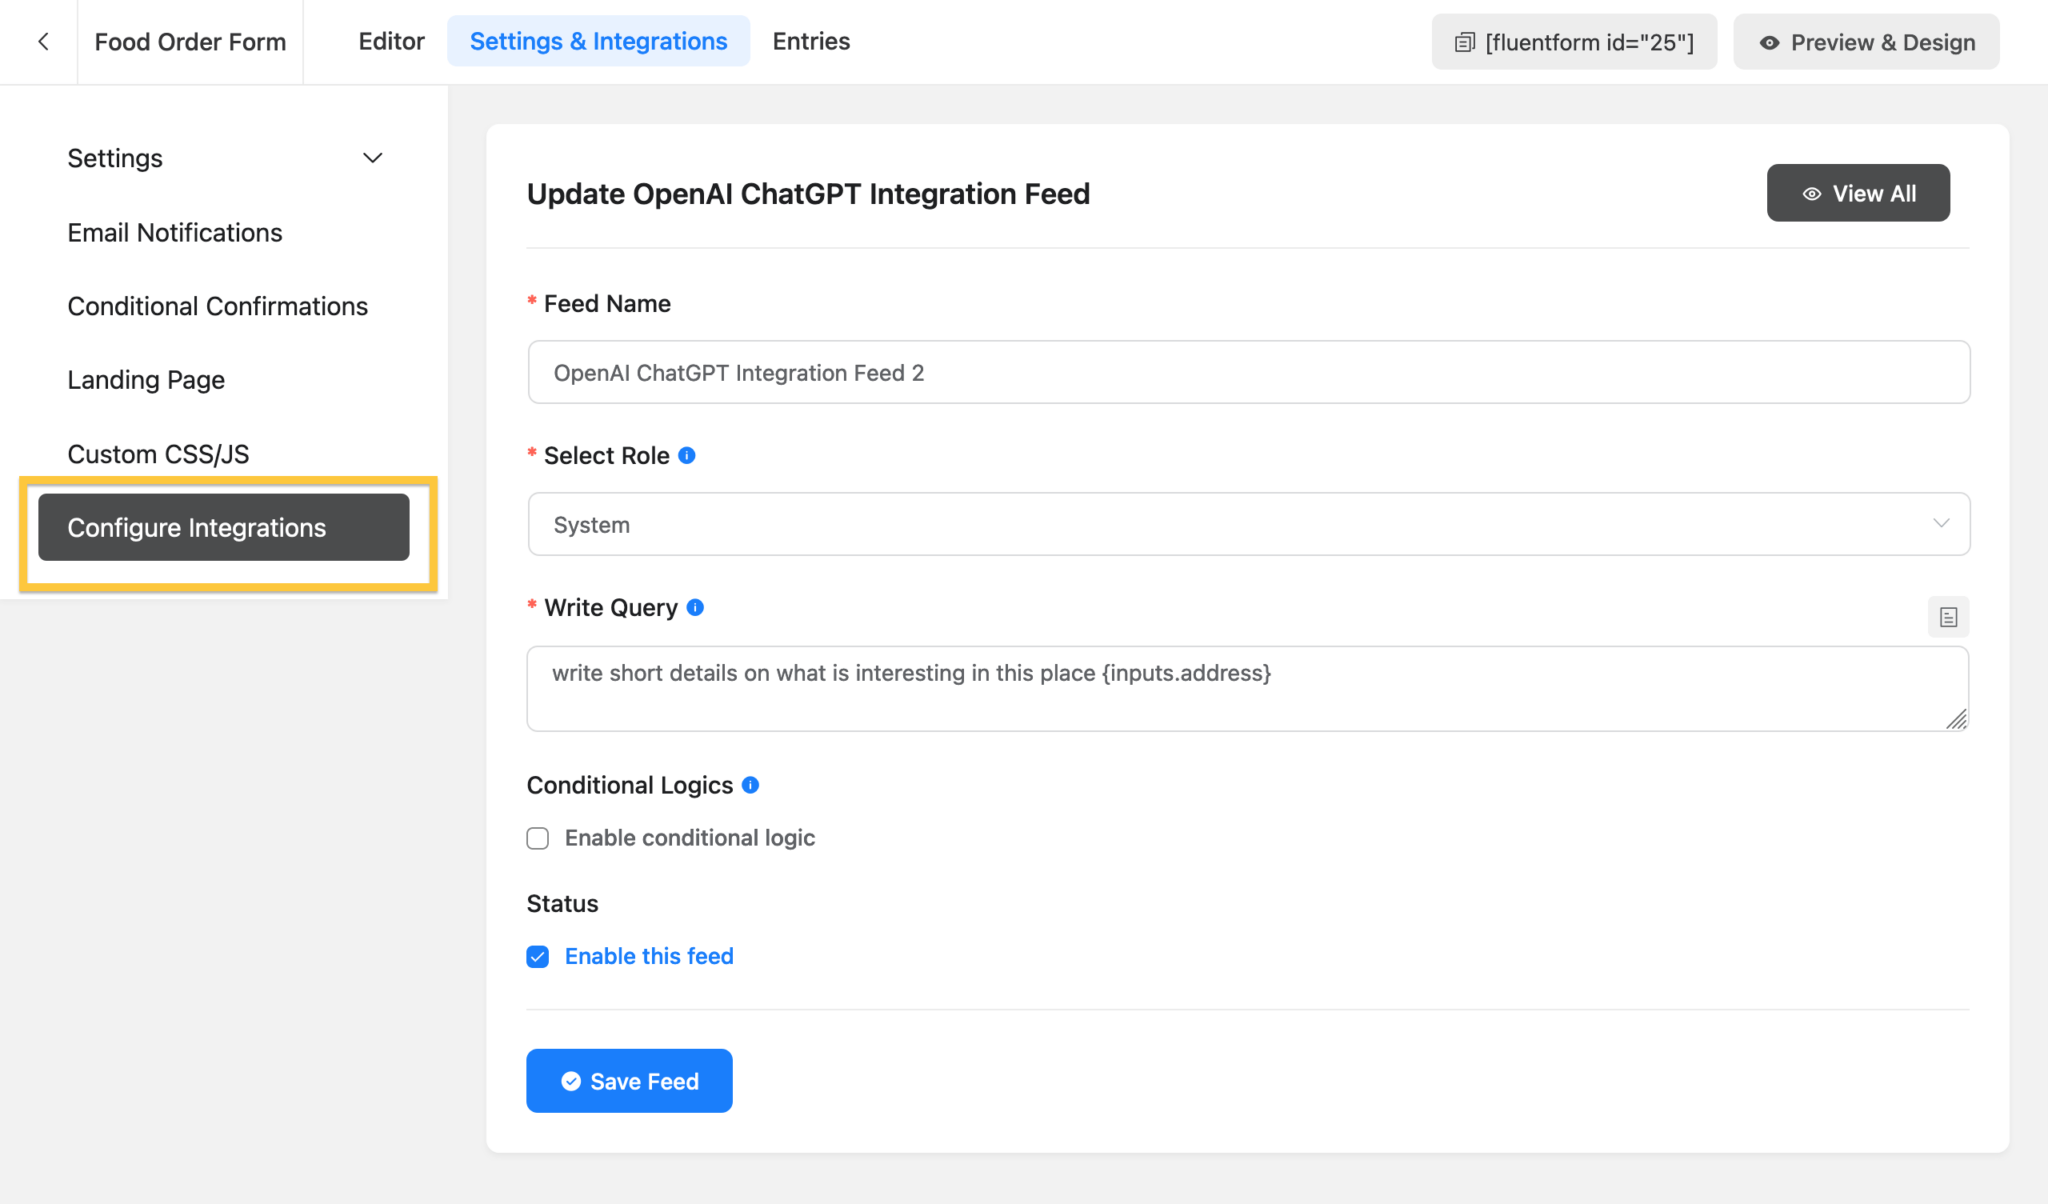Click the Save Feed button
2048x1204 pixels.
pos(629,1081)
